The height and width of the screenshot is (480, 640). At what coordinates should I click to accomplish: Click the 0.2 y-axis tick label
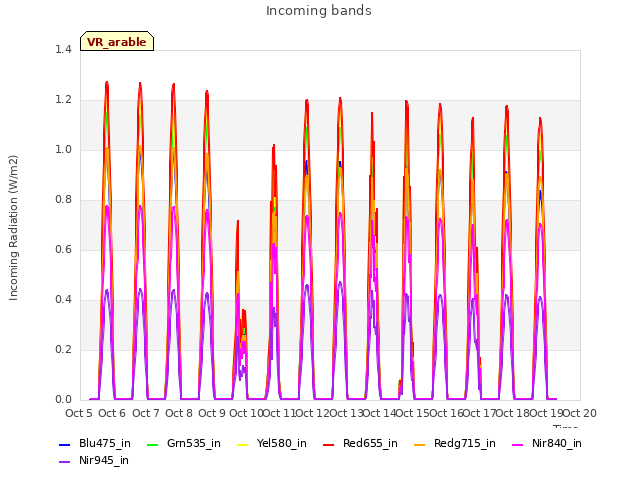(x=63, y=350)
